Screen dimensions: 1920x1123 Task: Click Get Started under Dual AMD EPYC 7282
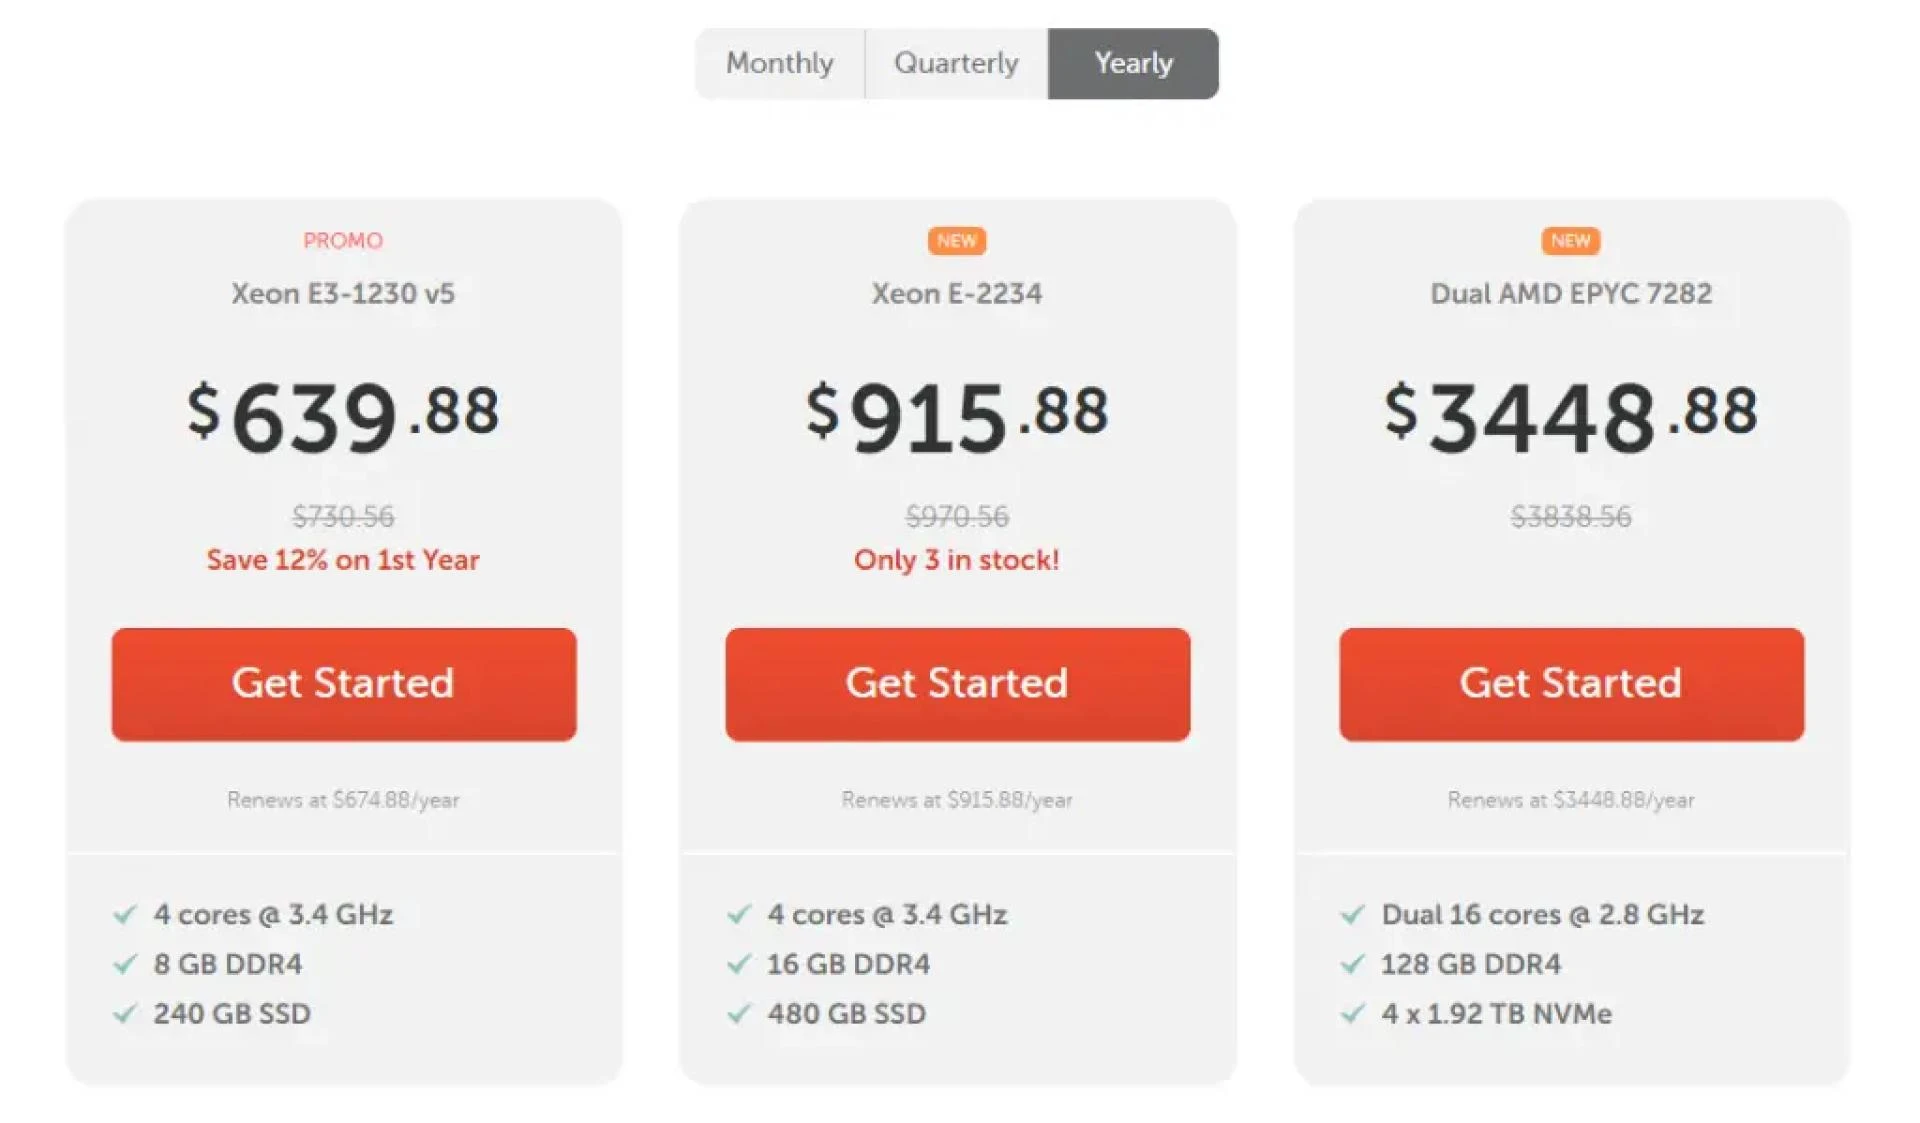click(x=1570, y=684)
